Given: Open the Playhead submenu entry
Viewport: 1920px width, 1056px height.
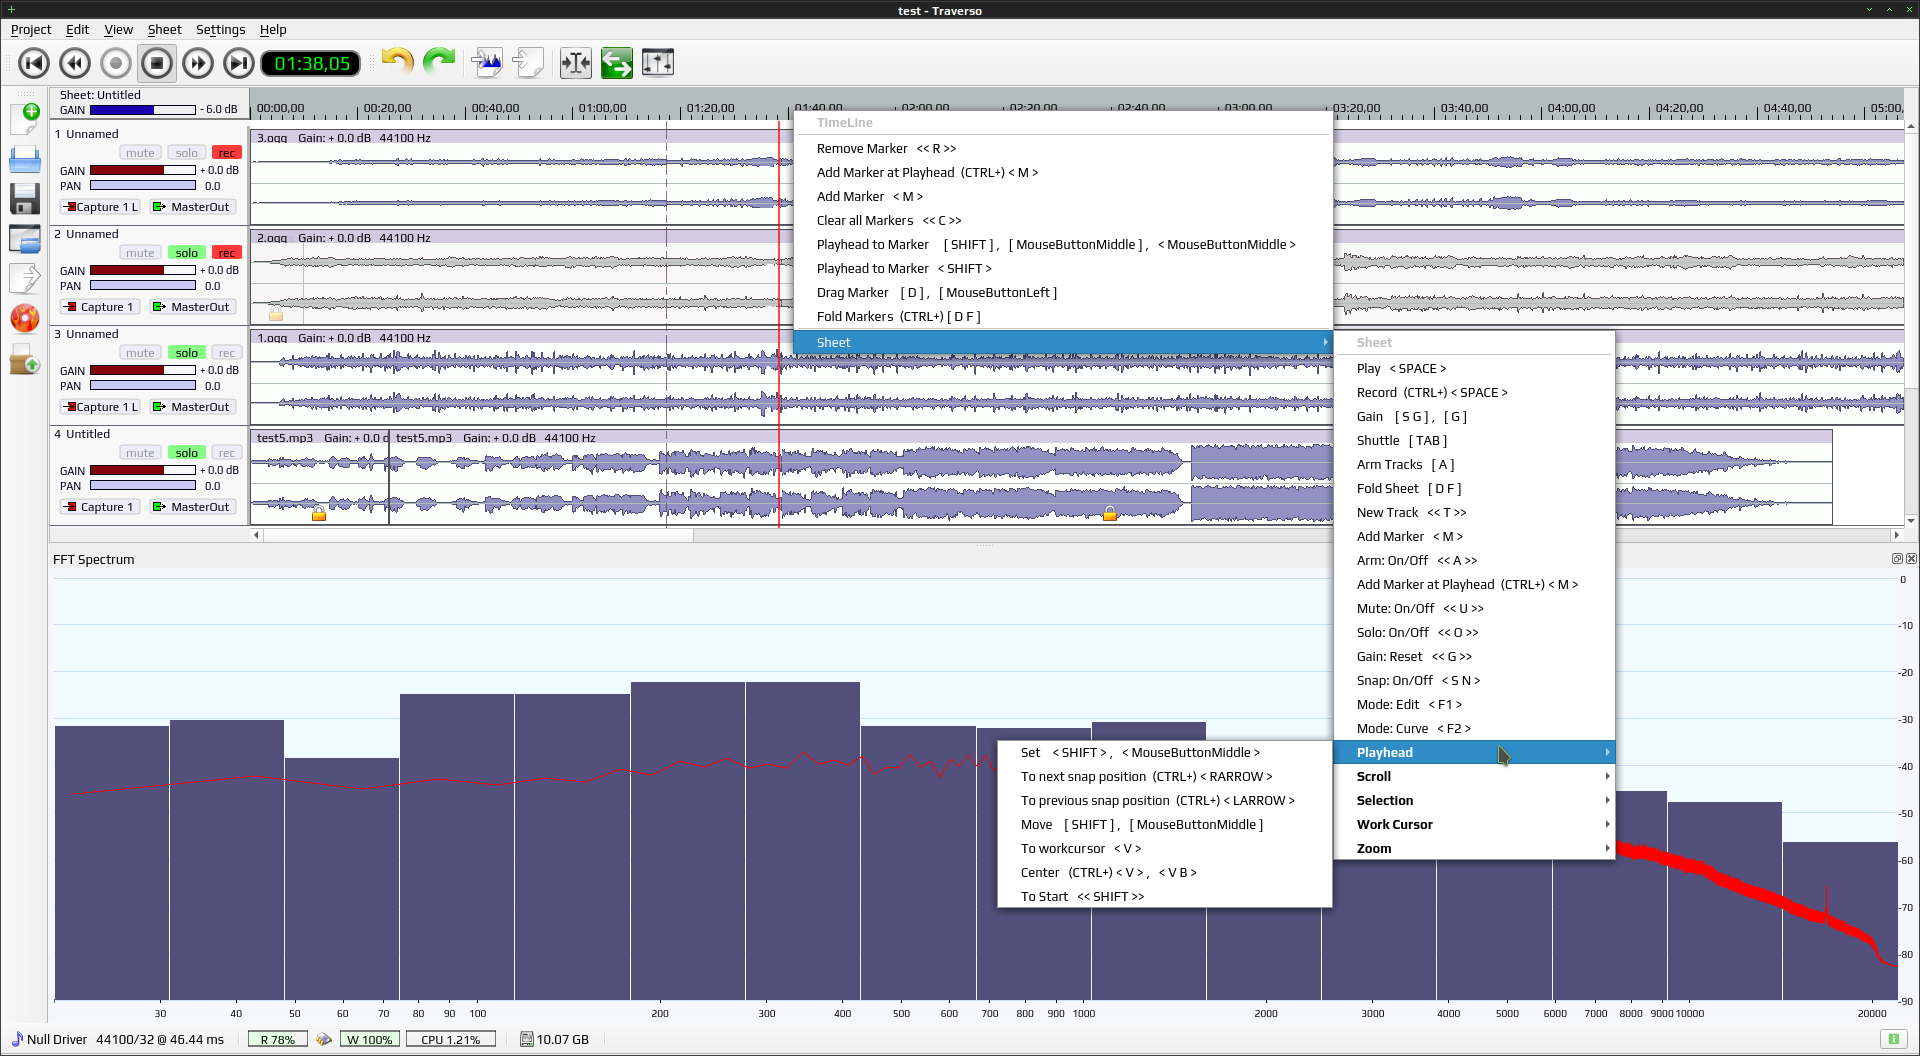Looking at the screenshot, I should 1475,753.
